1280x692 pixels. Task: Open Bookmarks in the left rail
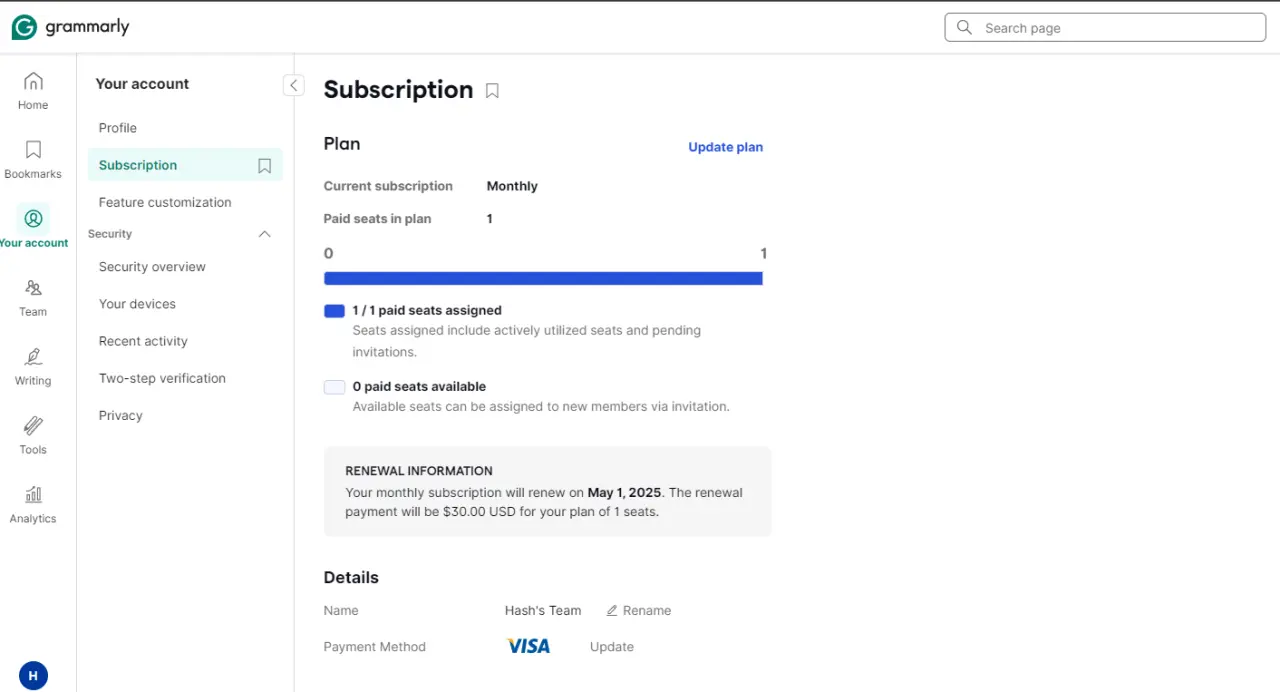click(33, 159)
